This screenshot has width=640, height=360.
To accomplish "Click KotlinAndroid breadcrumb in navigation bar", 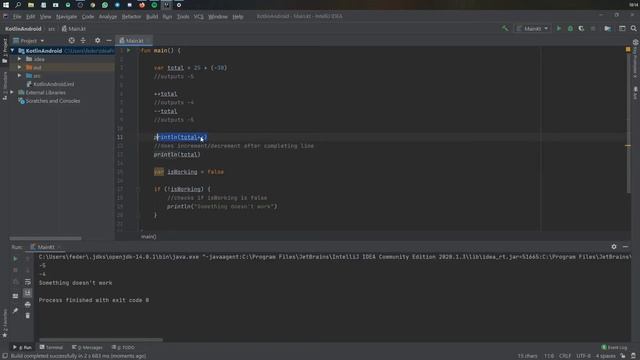I will (x=23, y=29).
